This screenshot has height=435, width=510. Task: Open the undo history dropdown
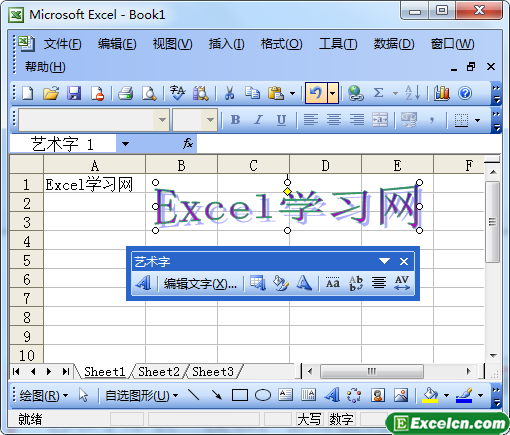click(x=333, y=93)
